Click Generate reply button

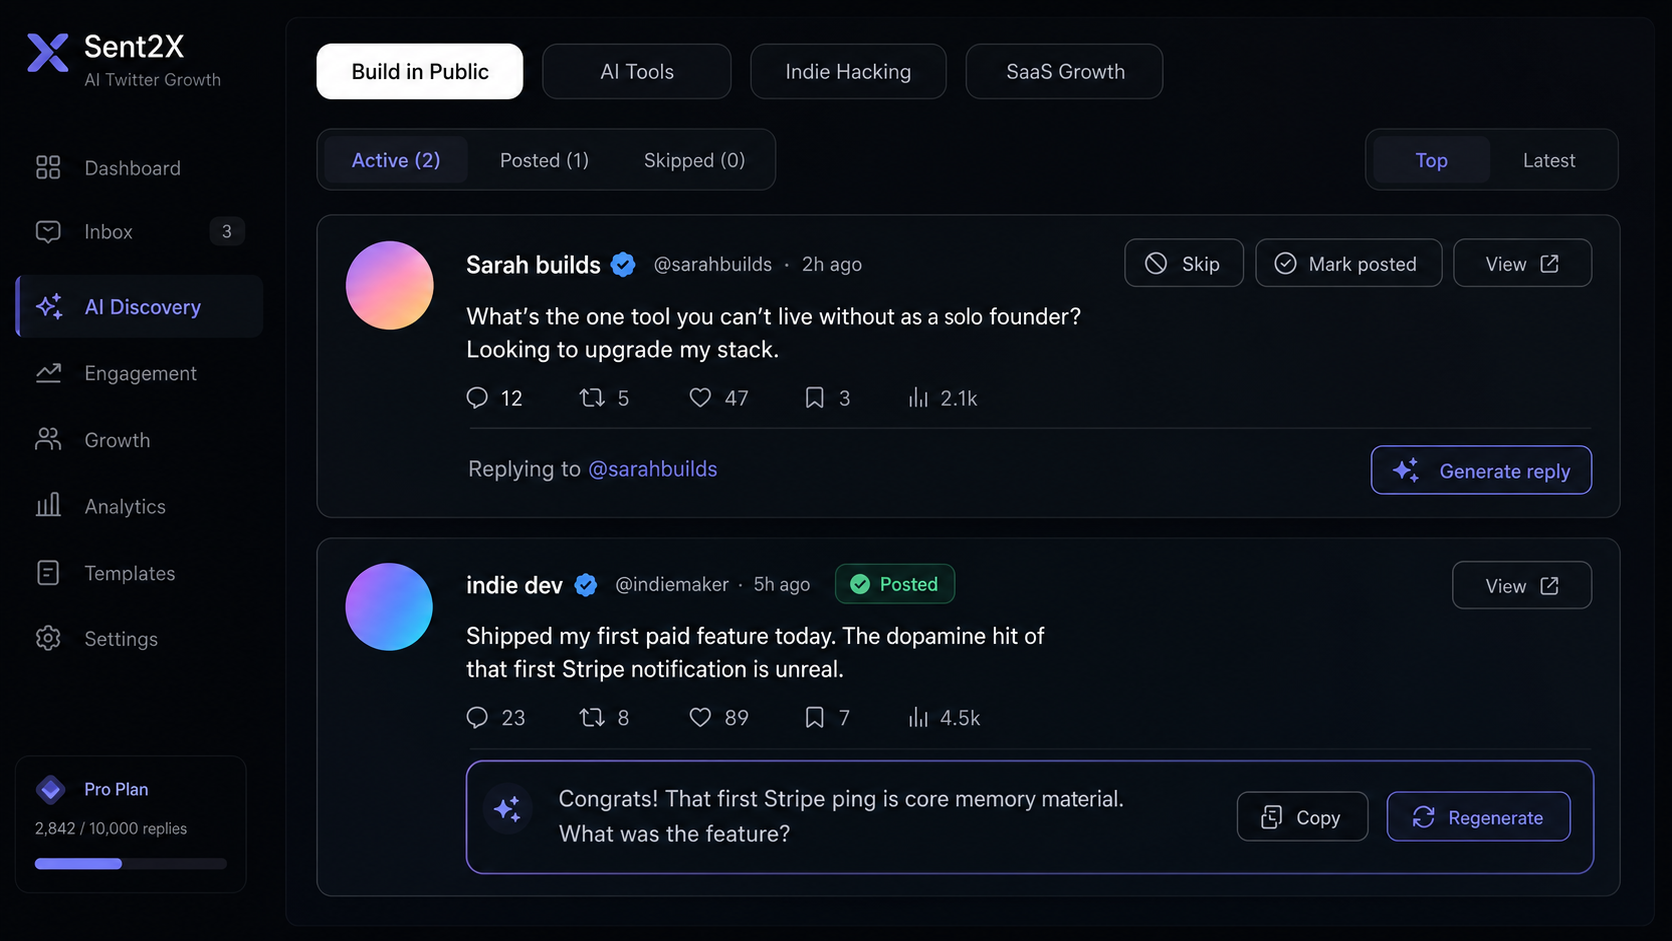[1481, 470]
